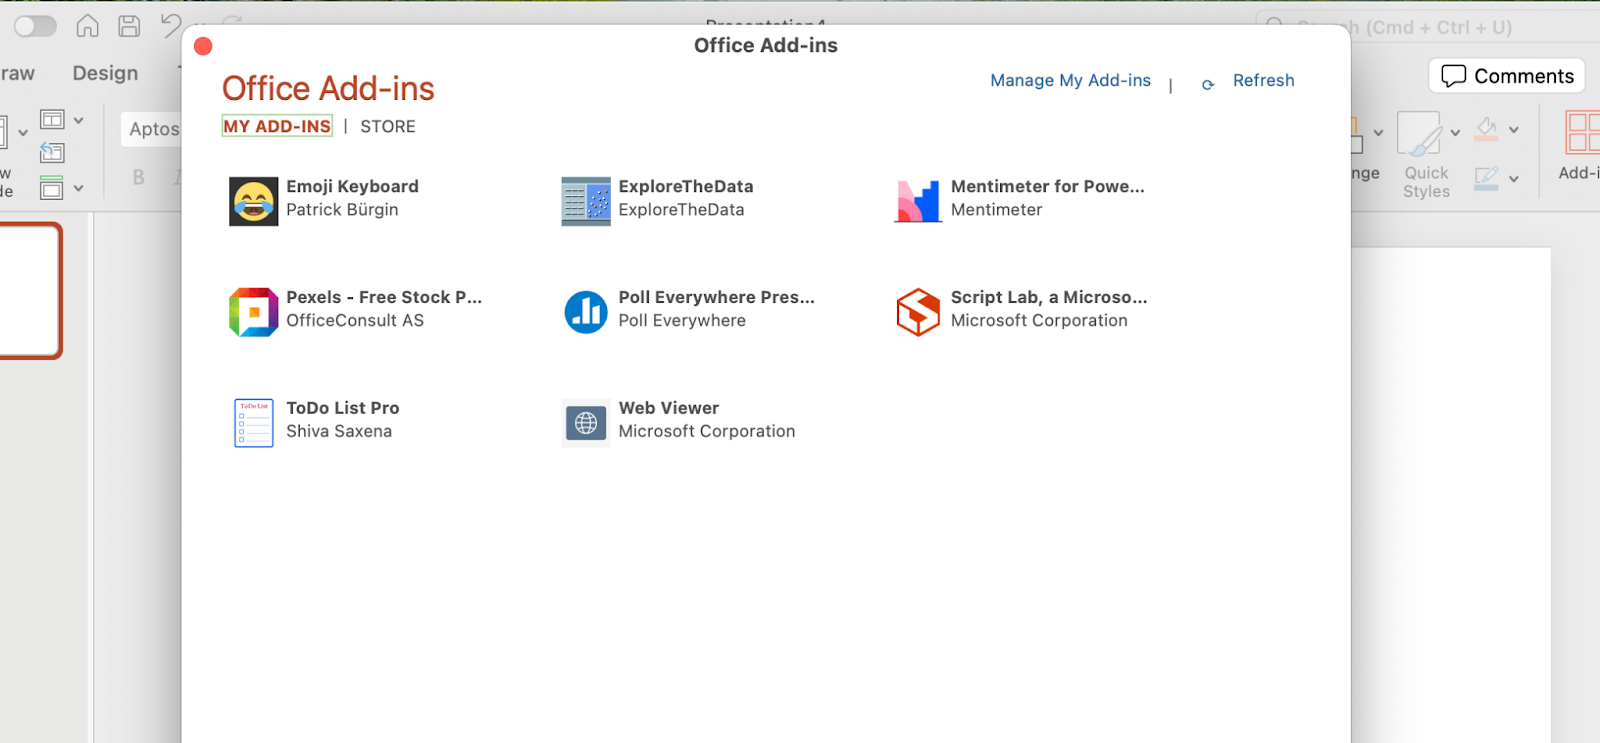Click the 'Patrick Bürgin' publisher text
The image size is (1600, 743).
coord(342,209)
